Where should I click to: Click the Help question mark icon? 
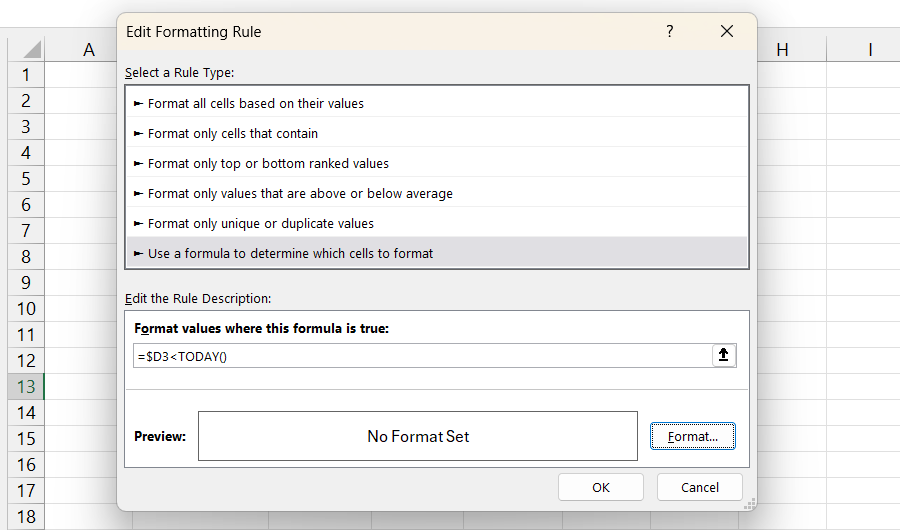point(670,32)
